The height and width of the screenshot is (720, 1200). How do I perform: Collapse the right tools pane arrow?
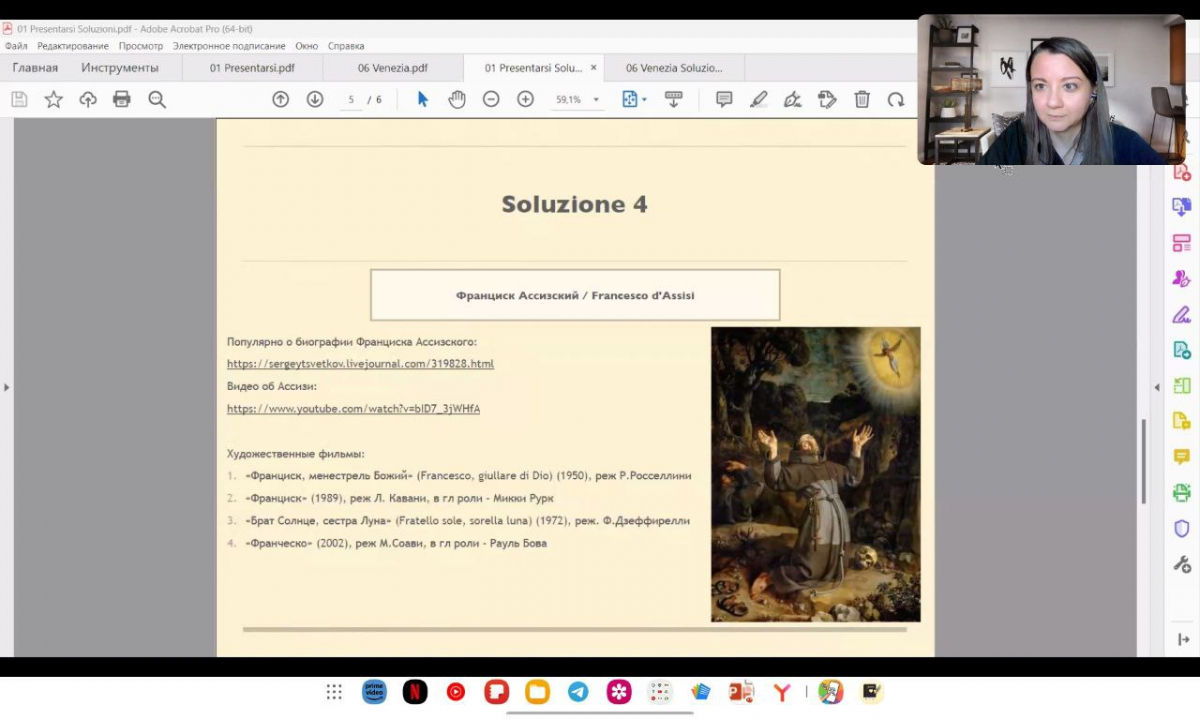pos(1157,387)
